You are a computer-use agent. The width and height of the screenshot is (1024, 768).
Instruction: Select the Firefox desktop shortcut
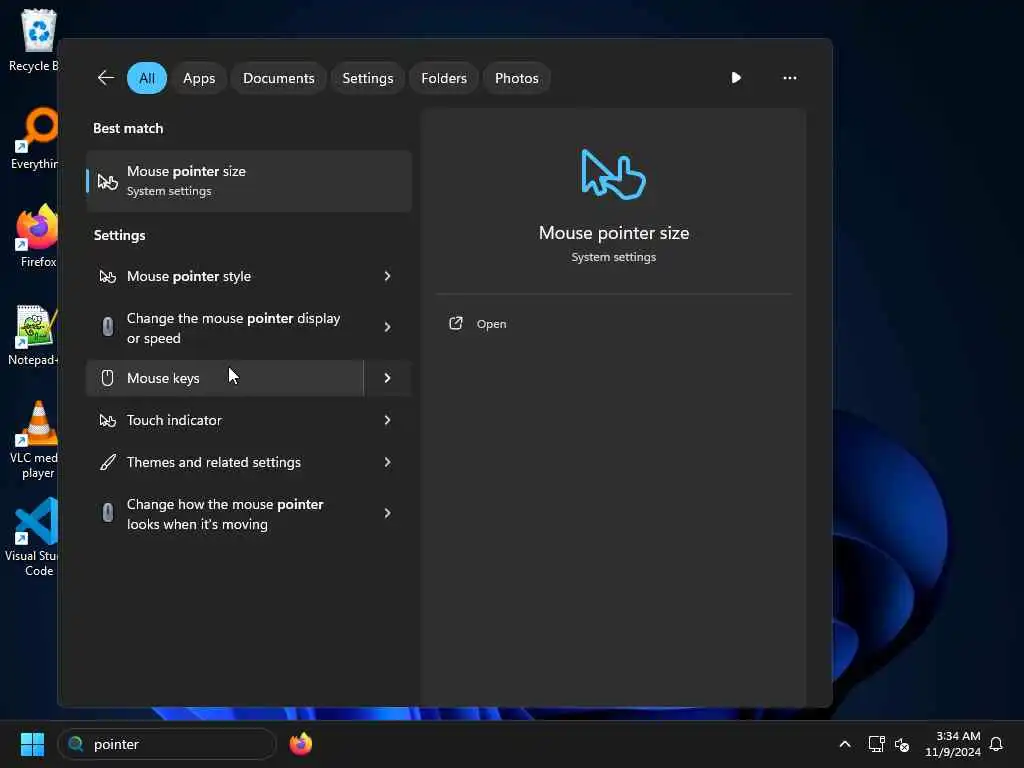click(37, 235)
